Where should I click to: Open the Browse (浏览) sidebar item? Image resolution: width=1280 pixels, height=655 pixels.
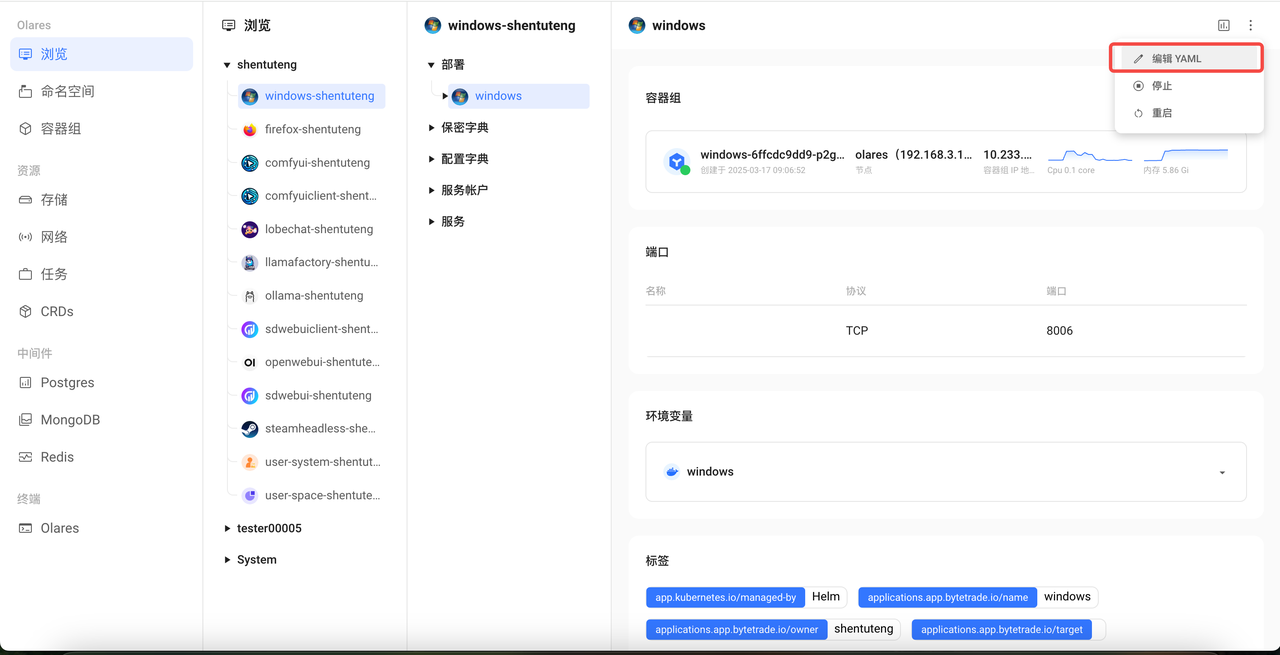click(x=101, y=54)
